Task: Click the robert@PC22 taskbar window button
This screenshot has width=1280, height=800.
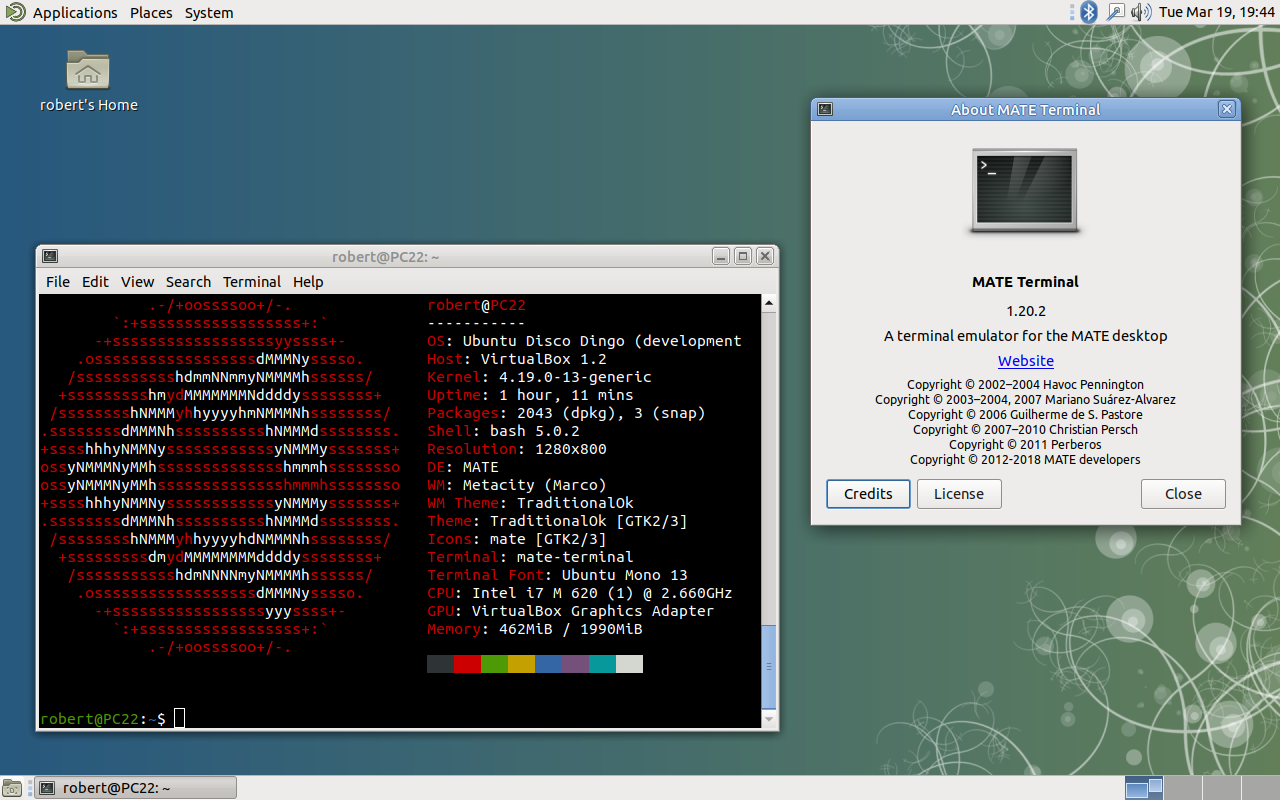Action: pos(135,788)
